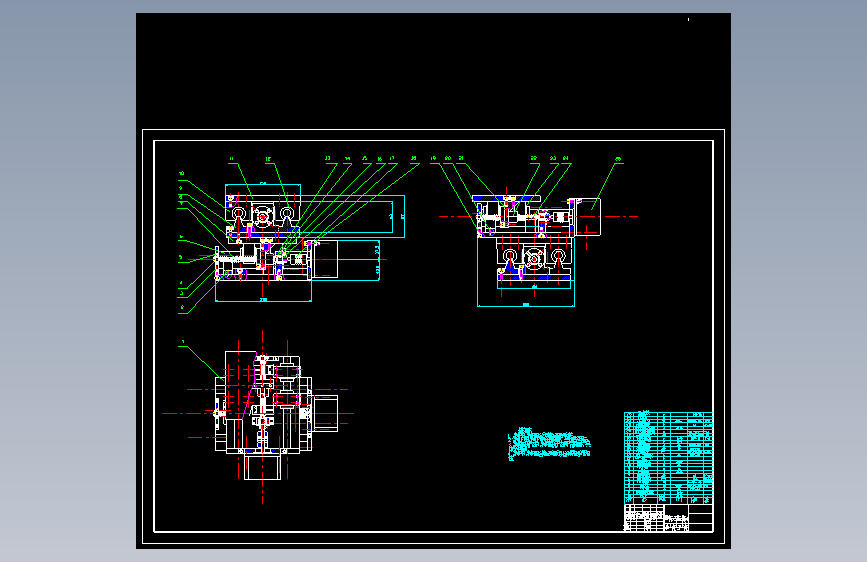Click the white title block at bottom right
The width and height of the screenshot is (867, 562).
[668, 518]
